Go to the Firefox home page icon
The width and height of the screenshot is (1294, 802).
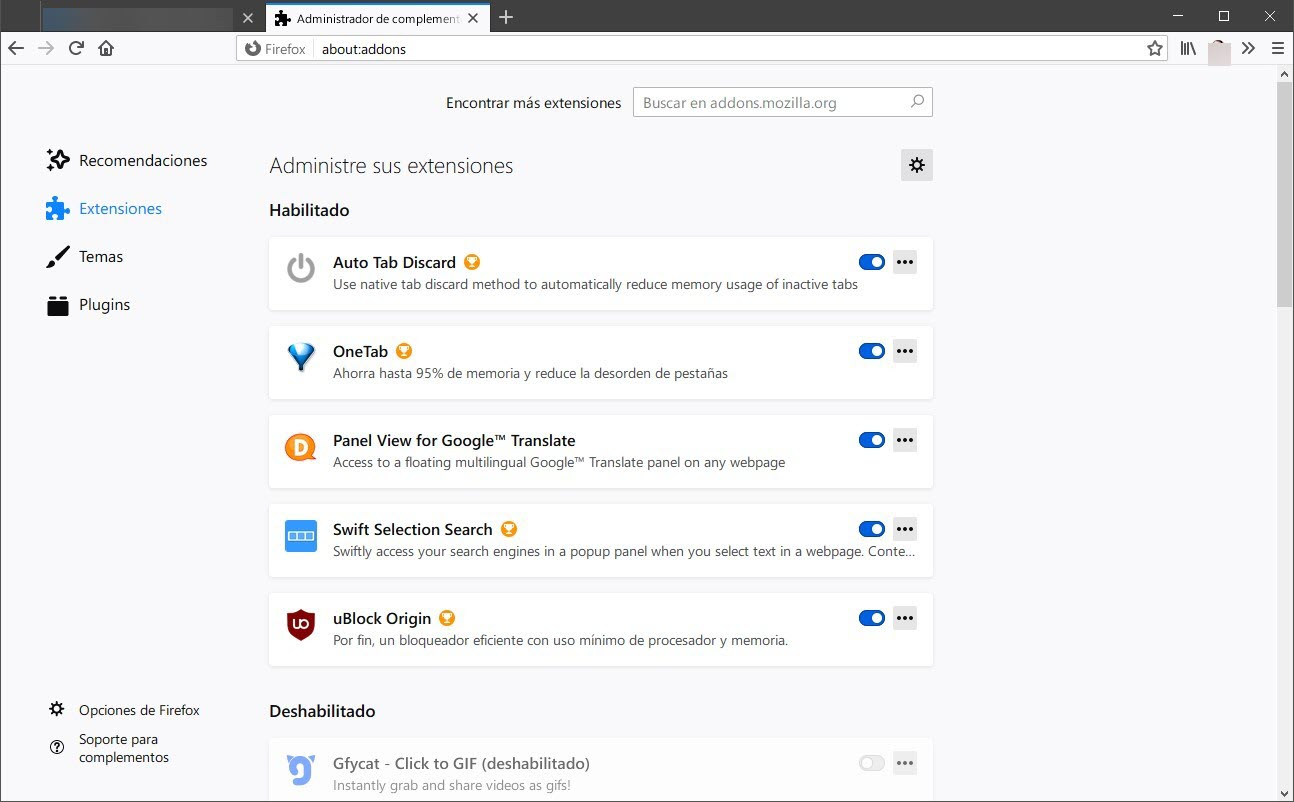[106, 48]
